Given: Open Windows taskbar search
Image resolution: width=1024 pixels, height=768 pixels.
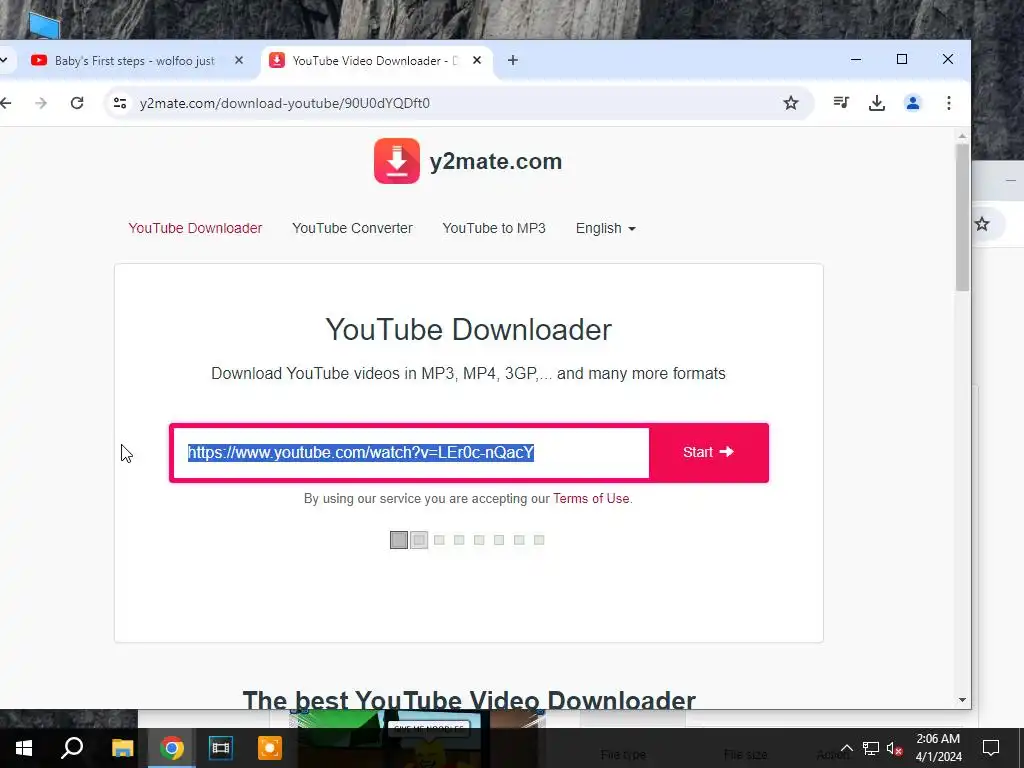Looking at the screenshot, I should click(x=72, y=748).
